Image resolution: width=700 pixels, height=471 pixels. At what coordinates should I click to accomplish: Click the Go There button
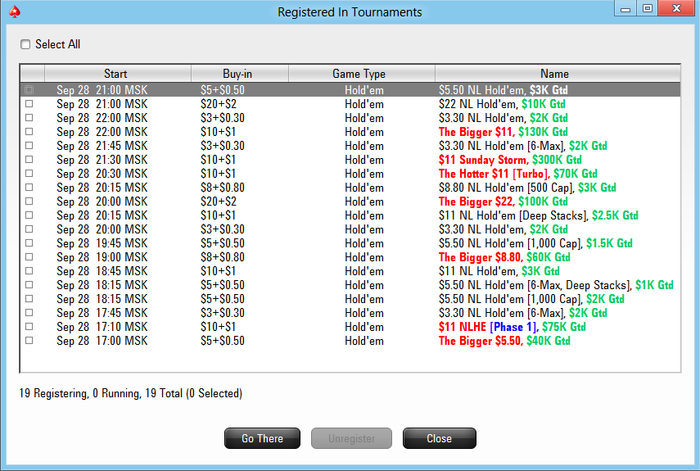(x=262, y=438)
